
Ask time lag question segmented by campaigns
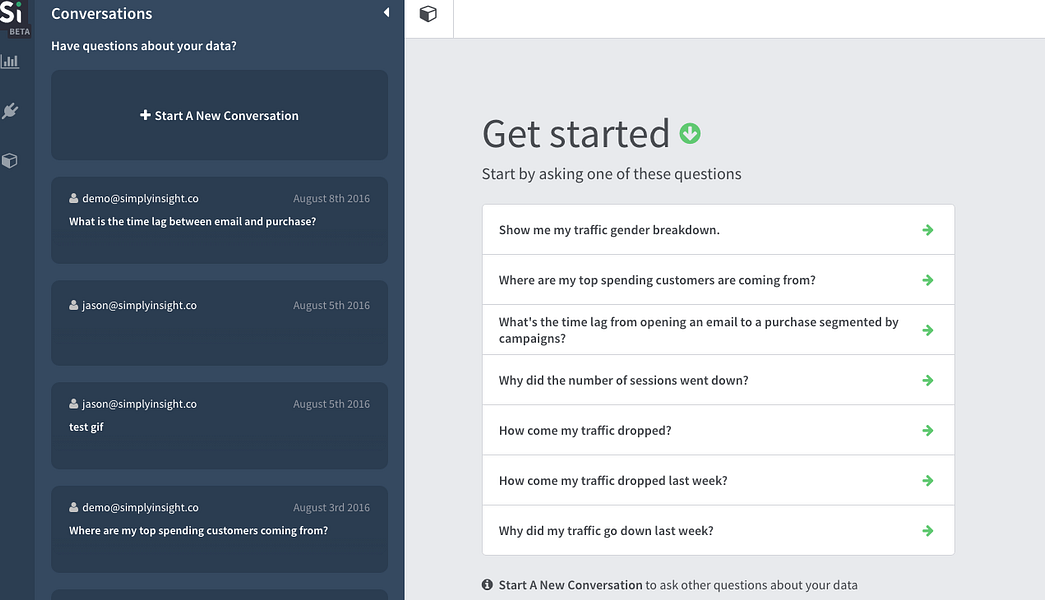coord(718,330)
